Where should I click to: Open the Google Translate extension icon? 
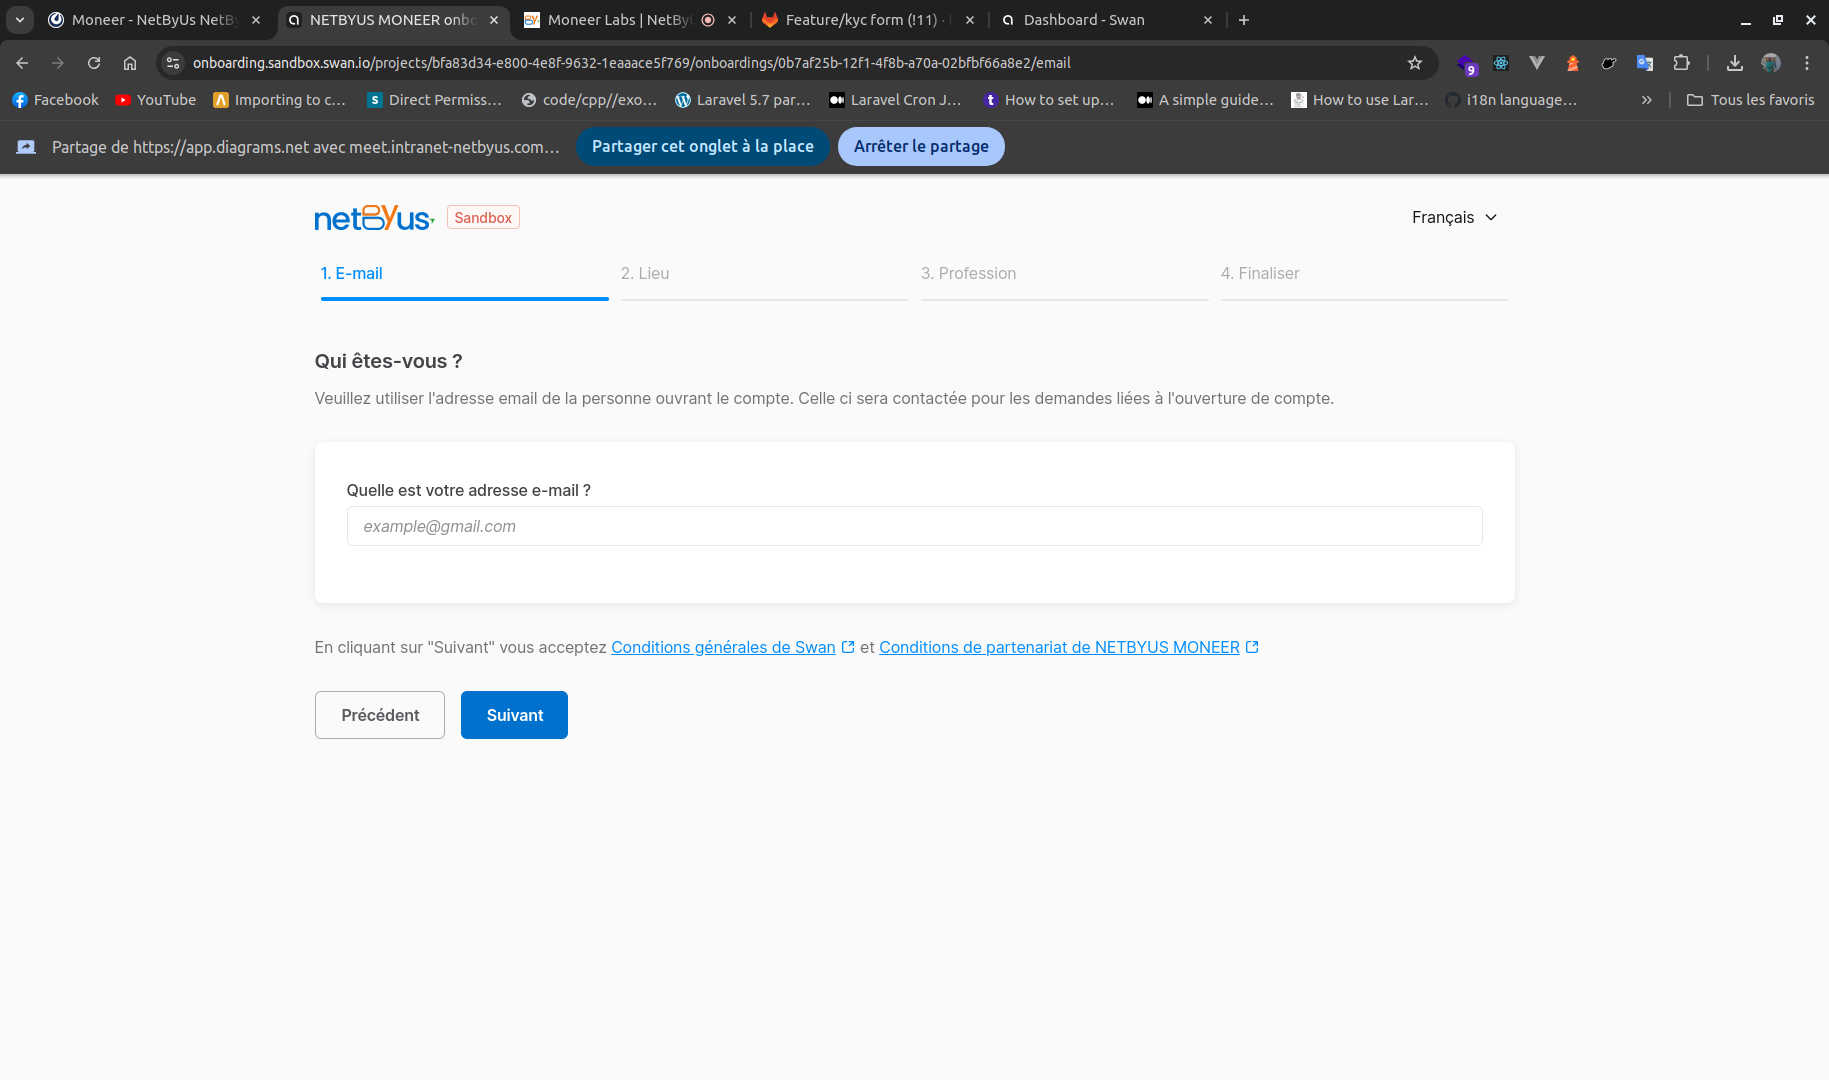[x=1645, y=63]
